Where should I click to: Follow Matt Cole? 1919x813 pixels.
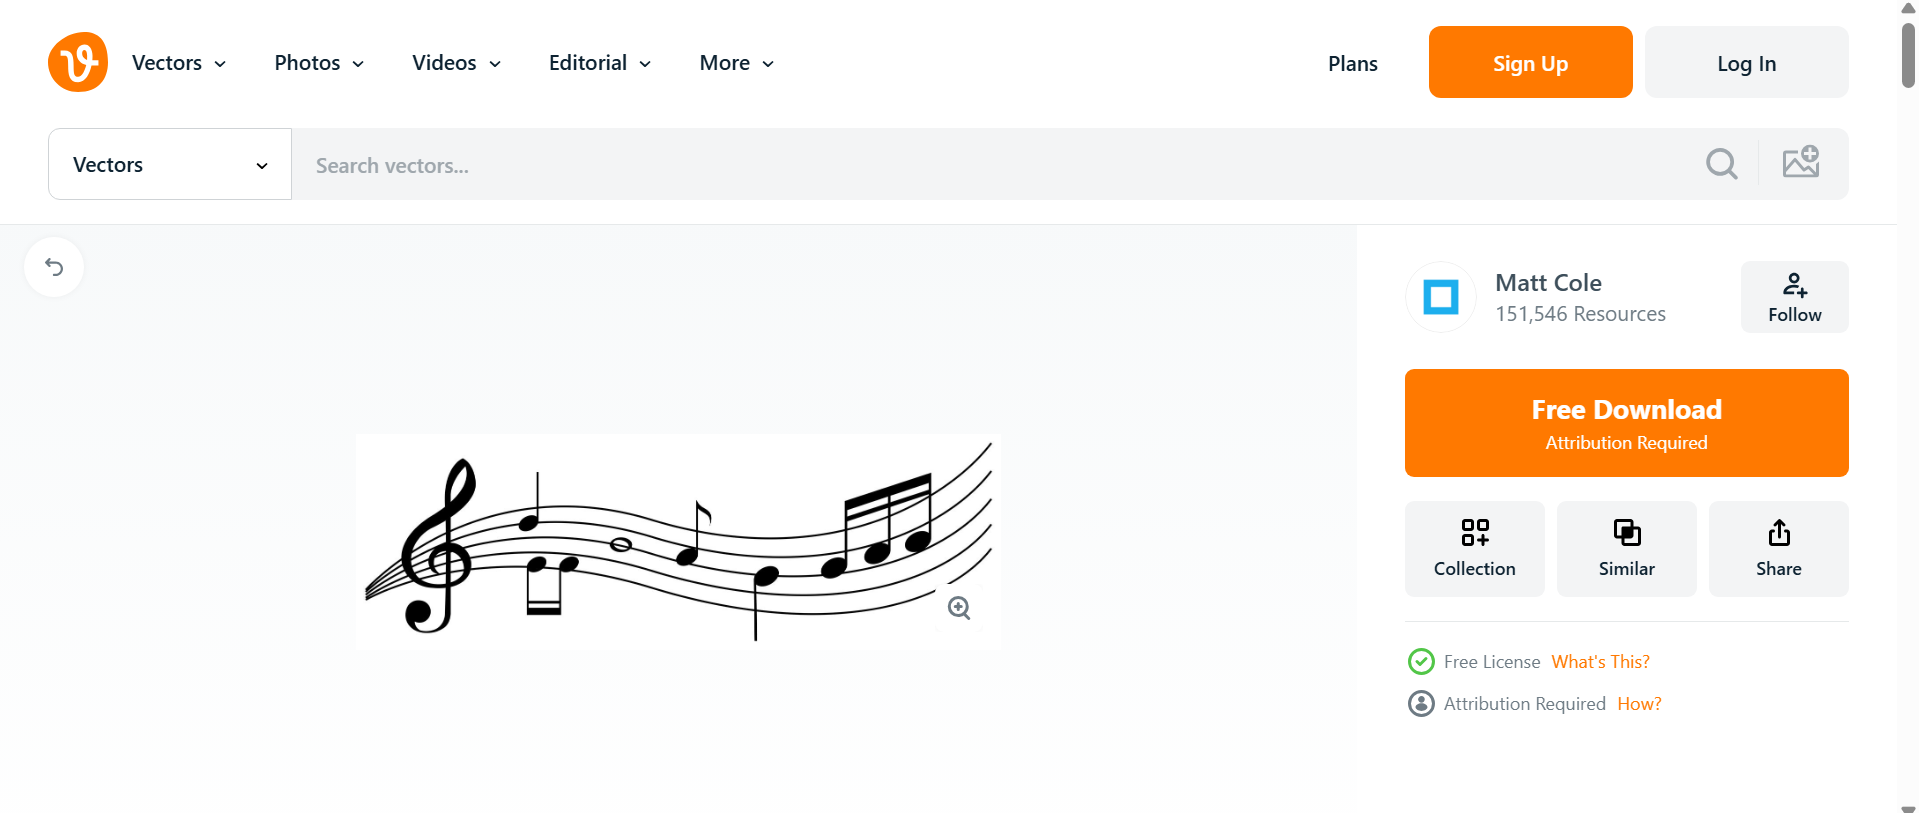pos(1794,297)
